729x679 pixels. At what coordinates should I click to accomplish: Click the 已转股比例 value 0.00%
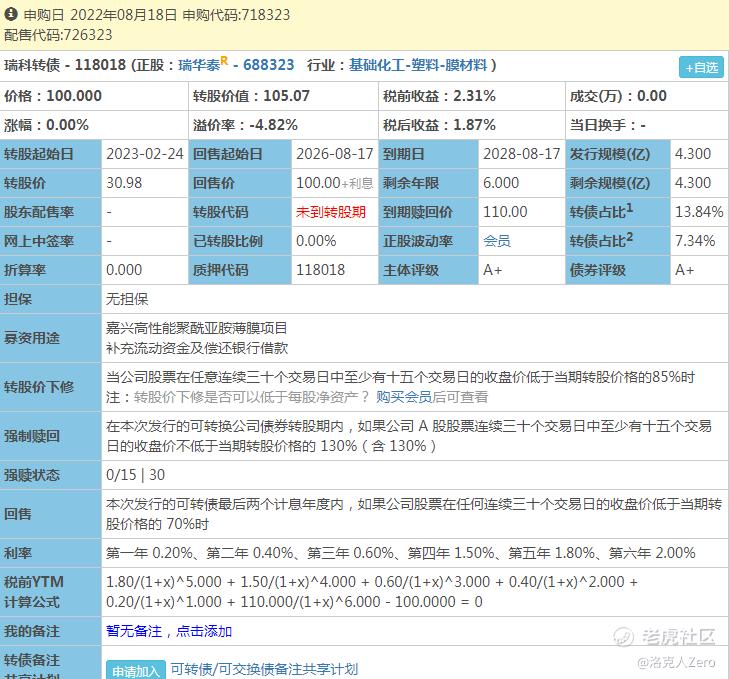pos(316,241)
